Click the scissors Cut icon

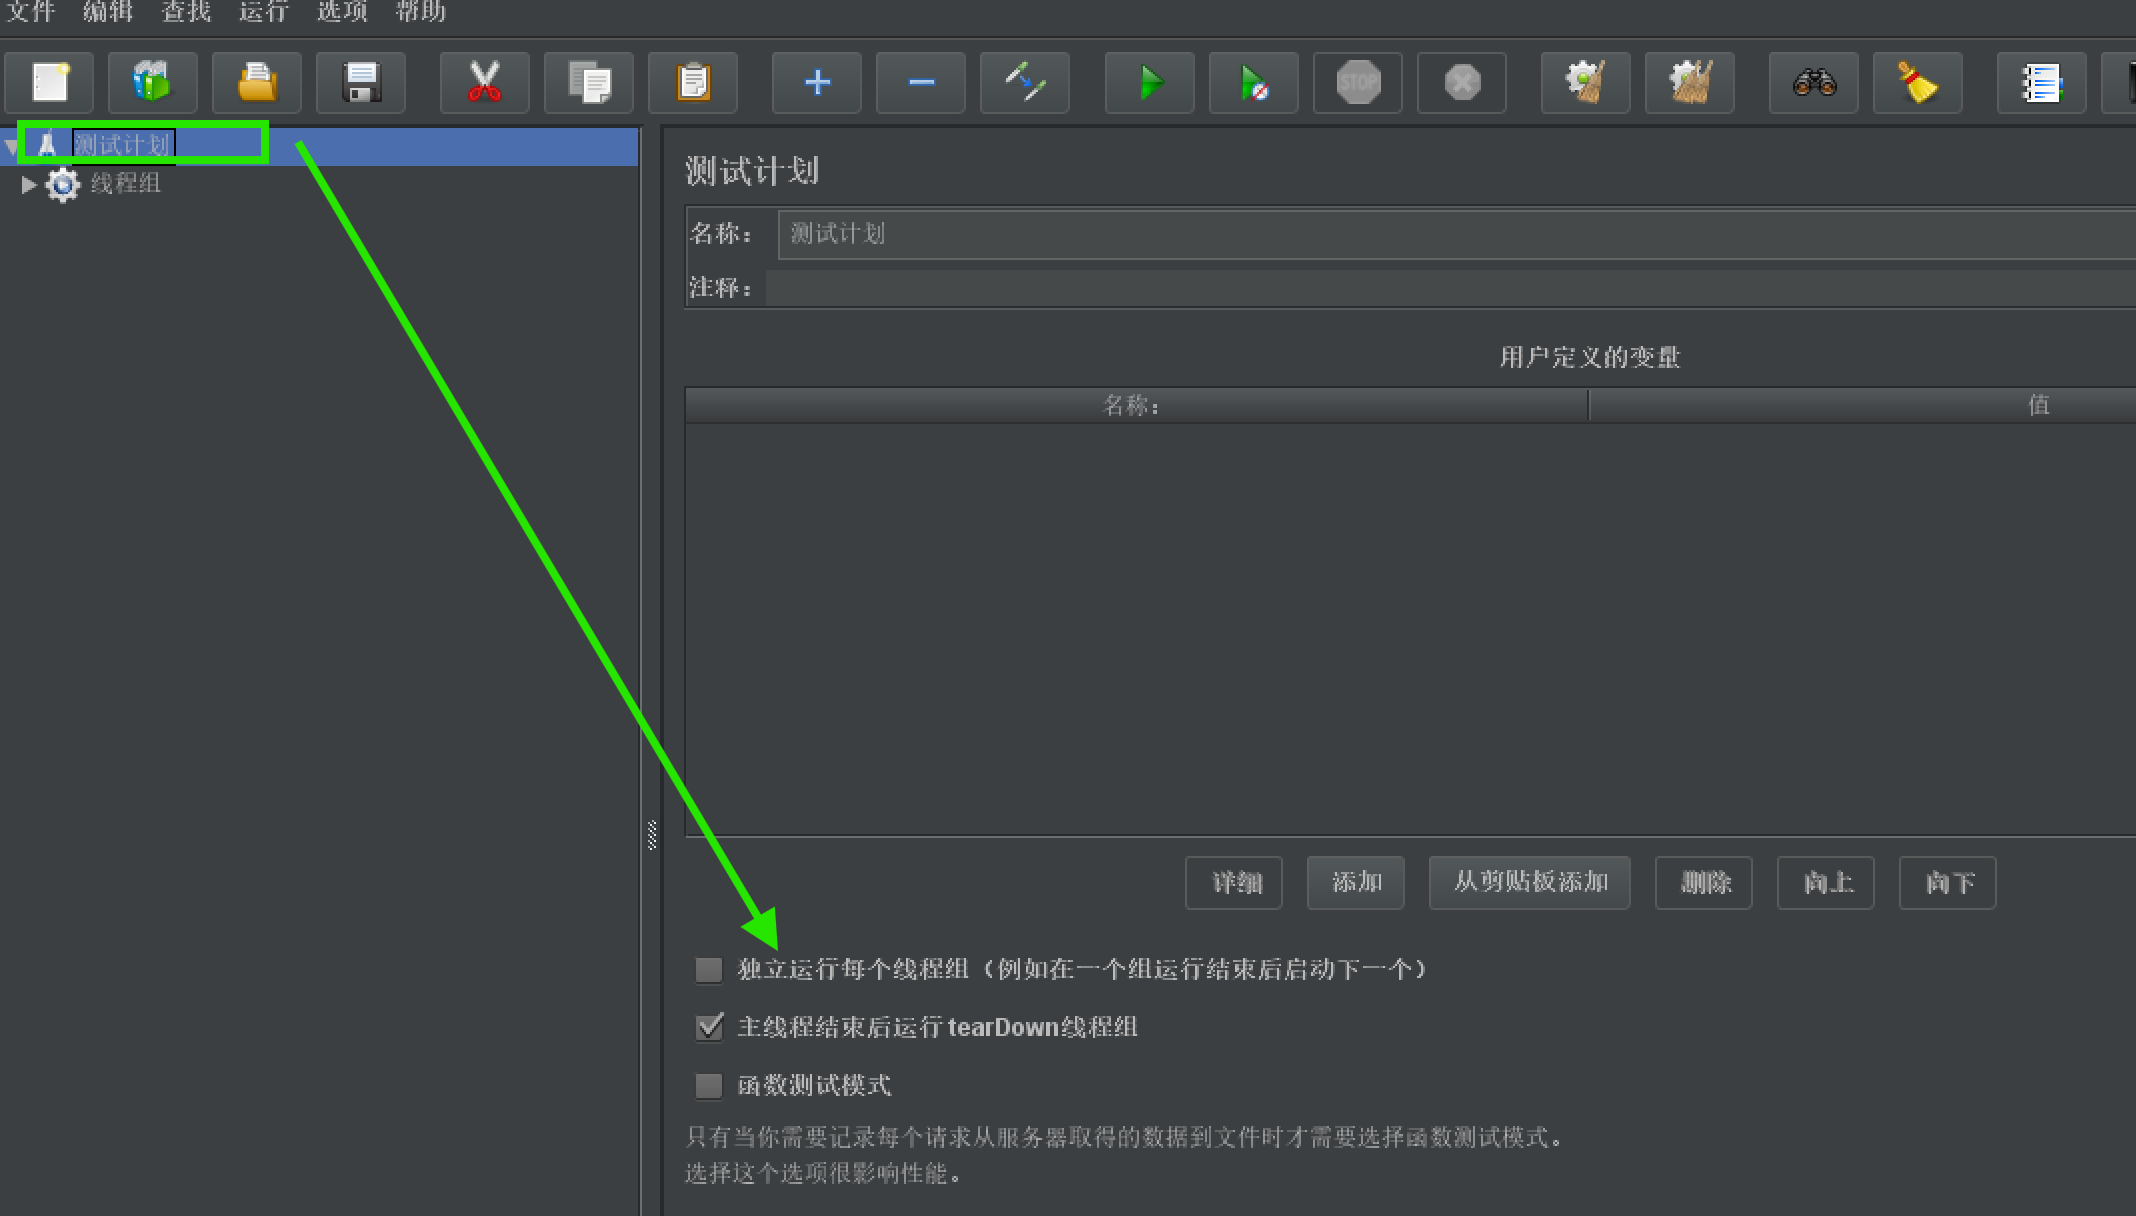[485, 83]
